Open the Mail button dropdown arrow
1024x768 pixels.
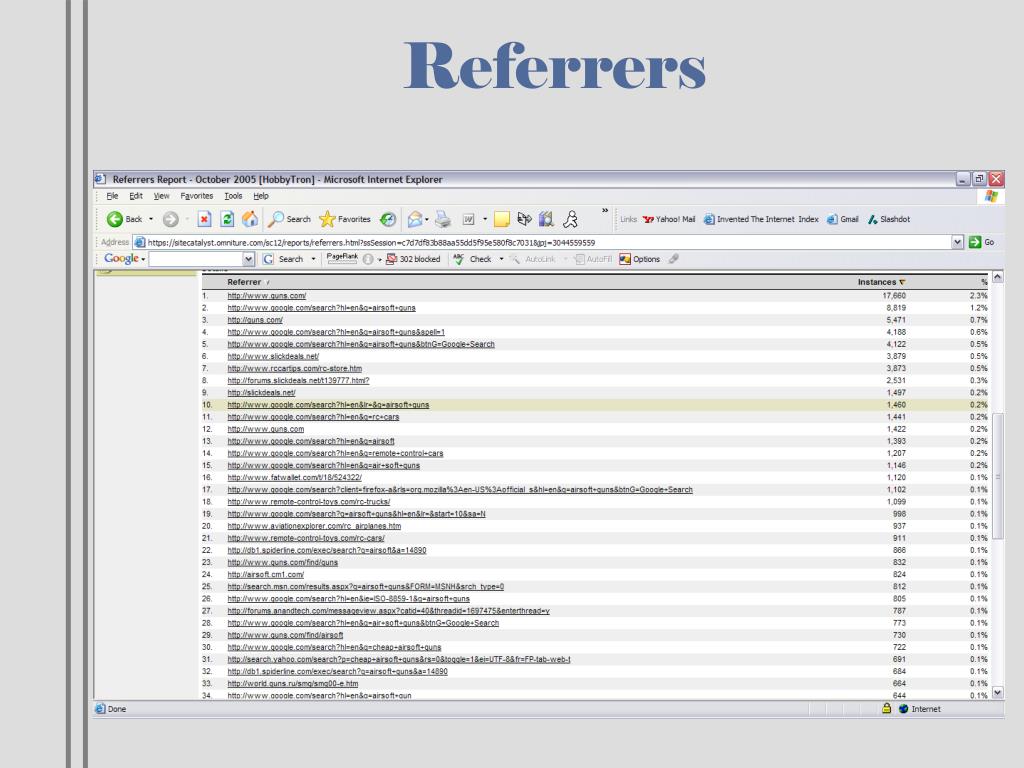point(426,219)
